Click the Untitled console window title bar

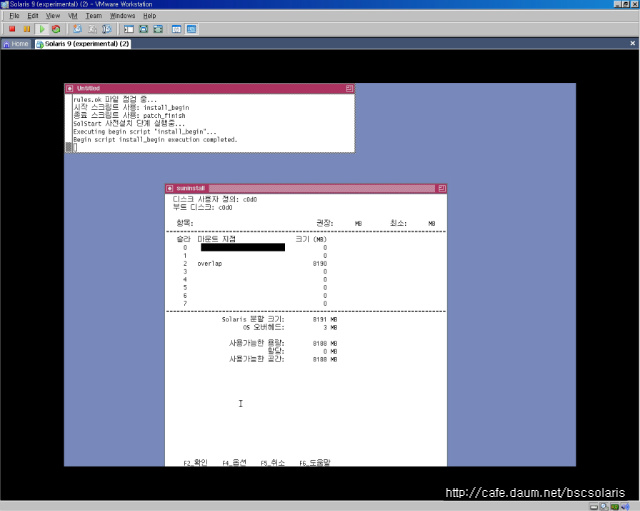click(209, 89)
